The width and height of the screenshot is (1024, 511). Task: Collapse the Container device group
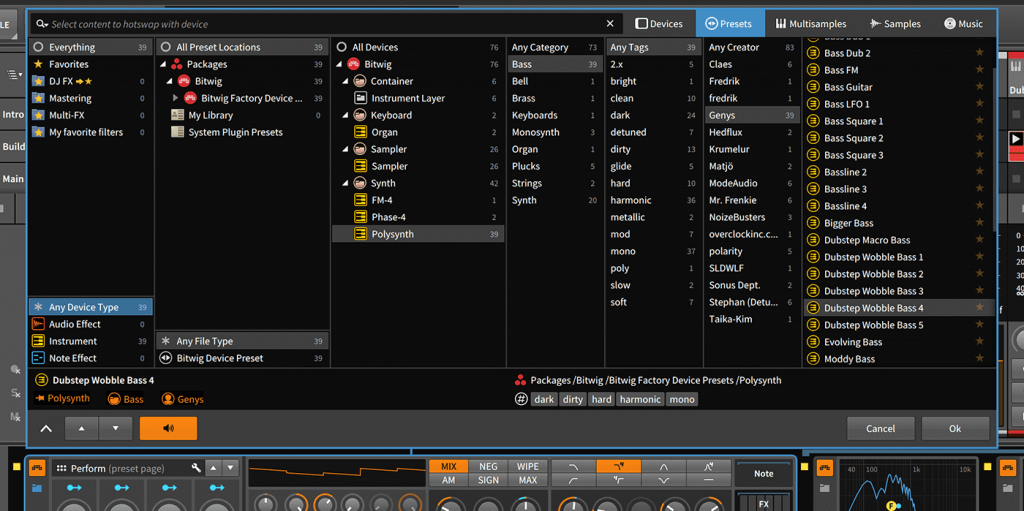(x=346, y=81)
